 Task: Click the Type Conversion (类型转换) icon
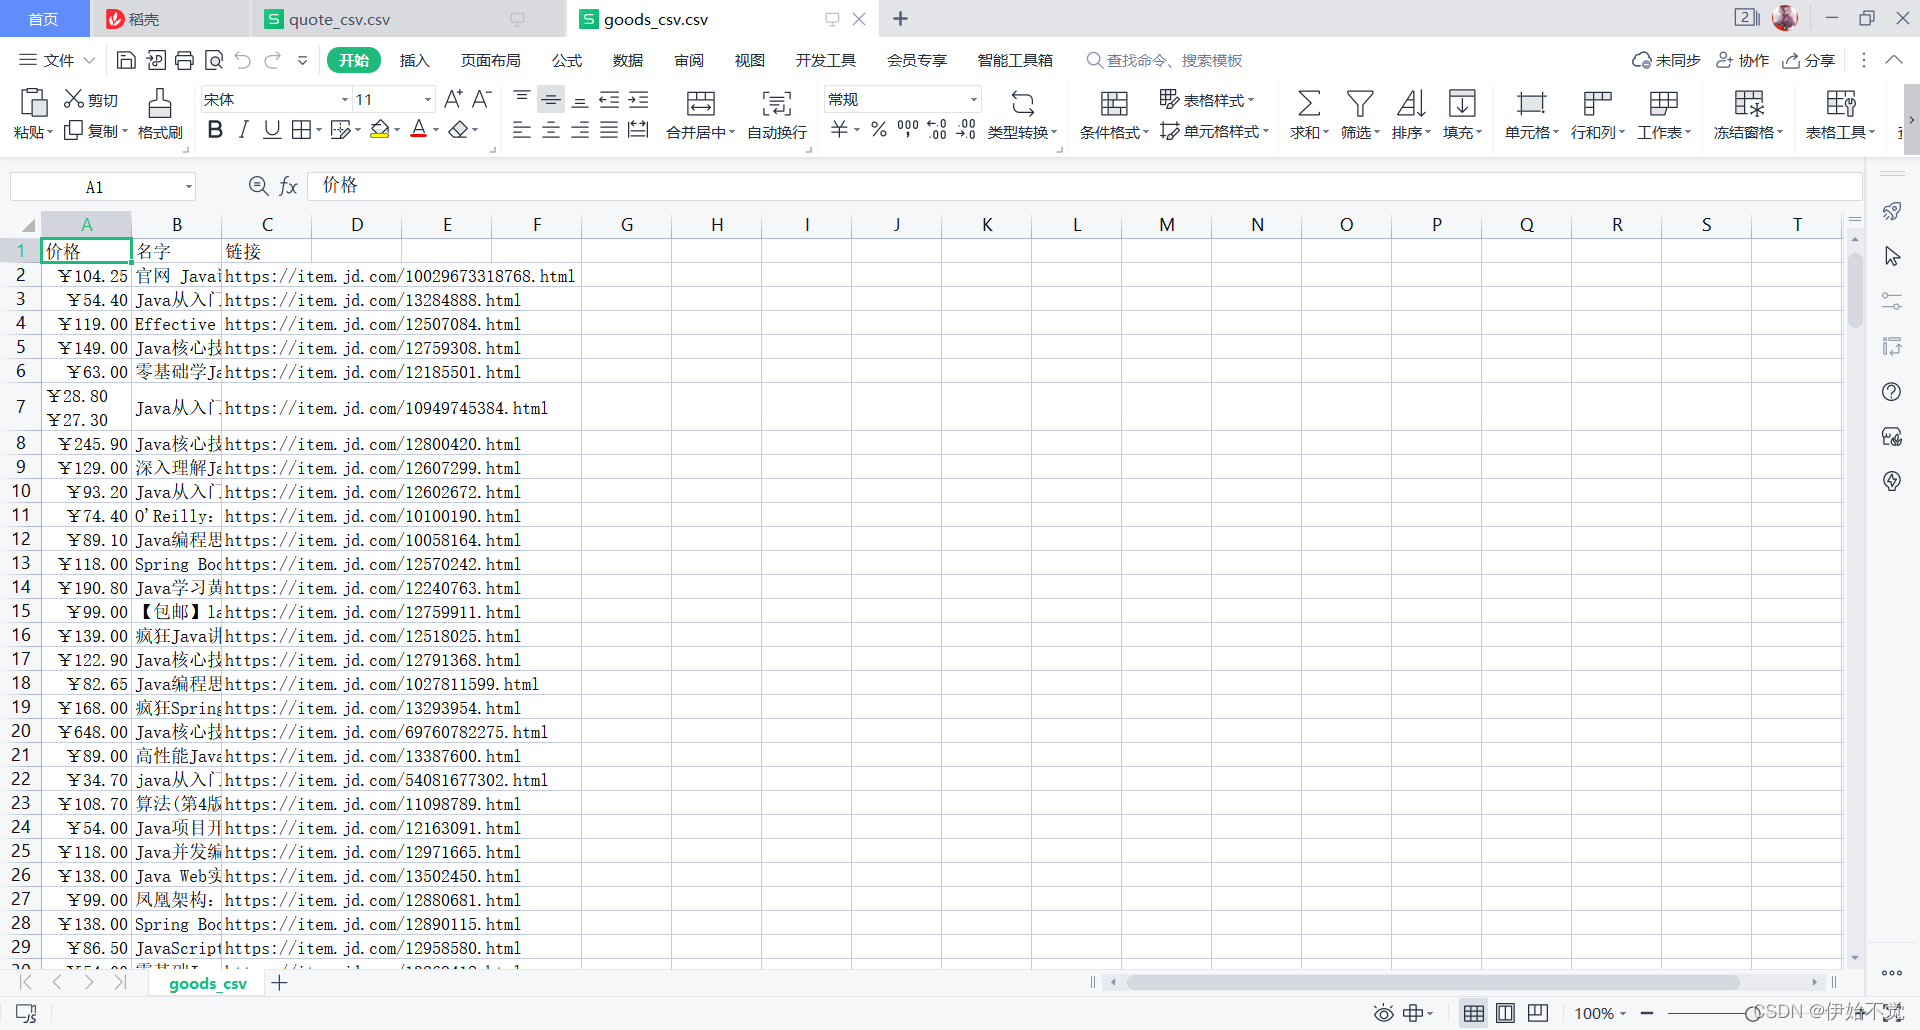(x=1022, y=103)
